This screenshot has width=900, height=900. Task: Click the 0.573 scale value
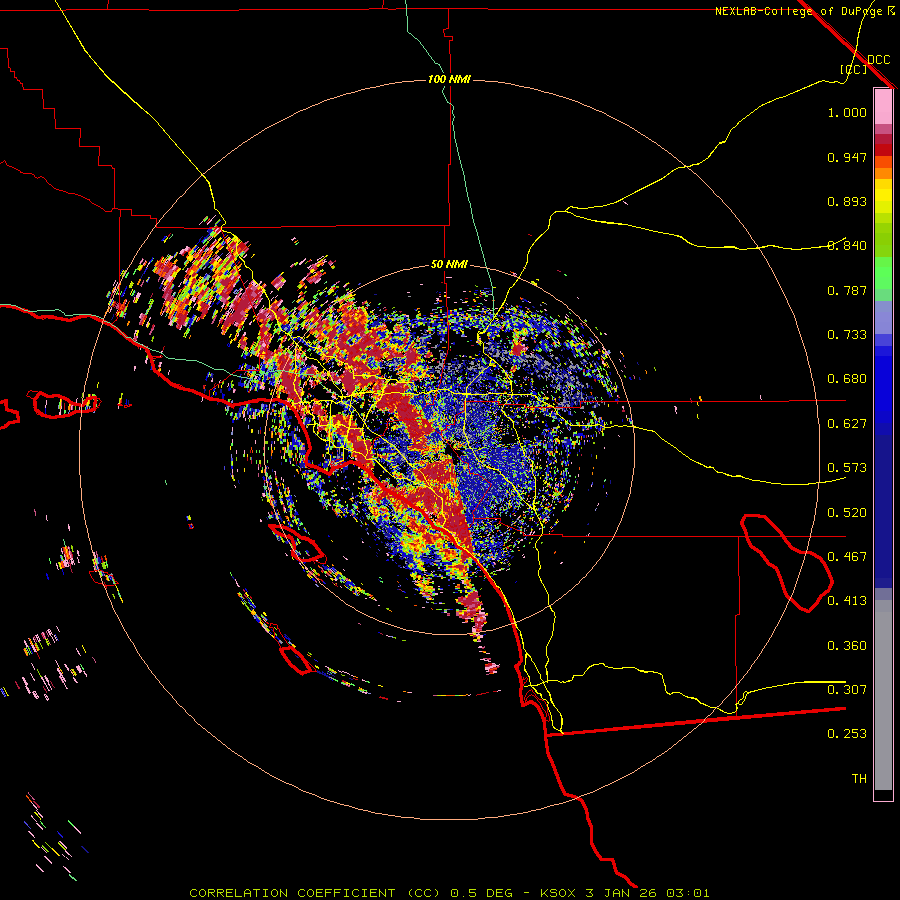847,468
